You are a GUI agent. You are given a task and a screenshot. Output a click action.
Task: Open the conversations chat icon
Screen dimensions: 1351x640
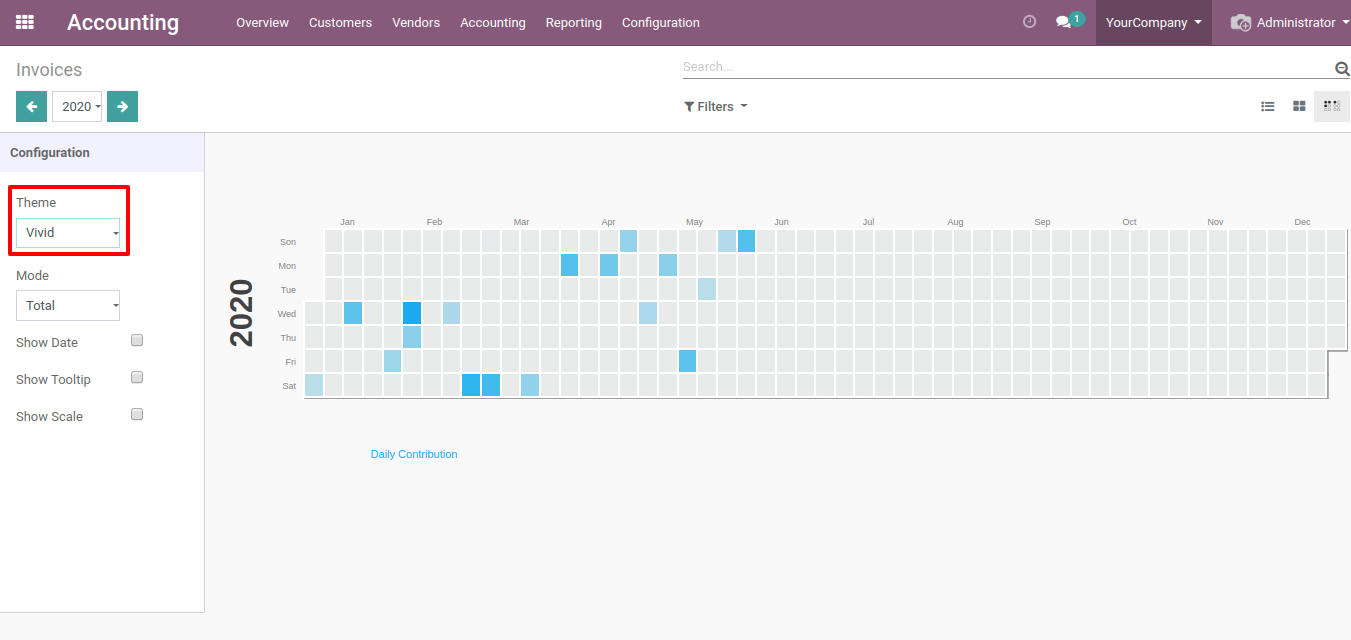click(x=1063, y=22)
